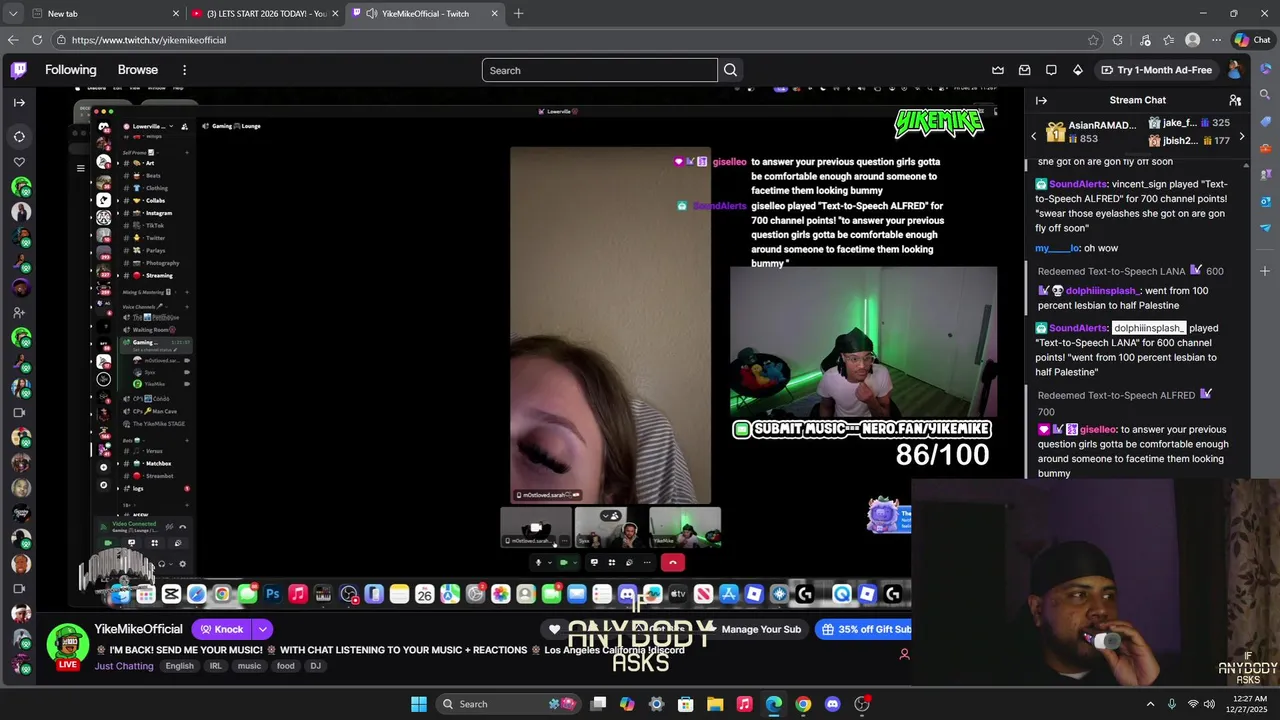Select the YikeMikeOfficial - Twitch tab
The height and width of the screenshot is (720, 1280).
(x=423, y=14)
